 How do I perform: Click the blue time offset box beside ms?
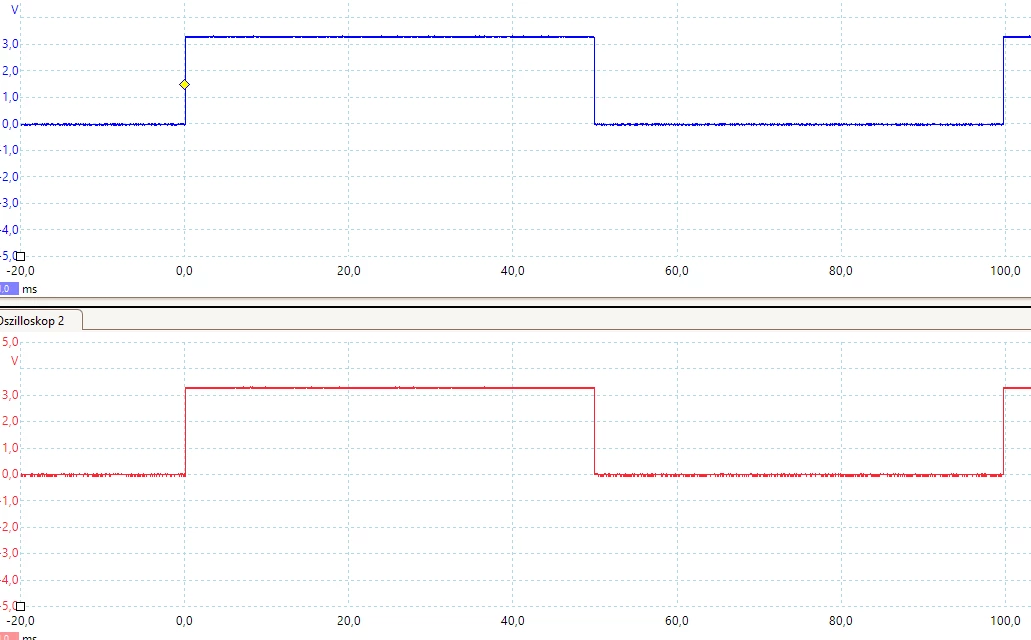tap(9, 289)
